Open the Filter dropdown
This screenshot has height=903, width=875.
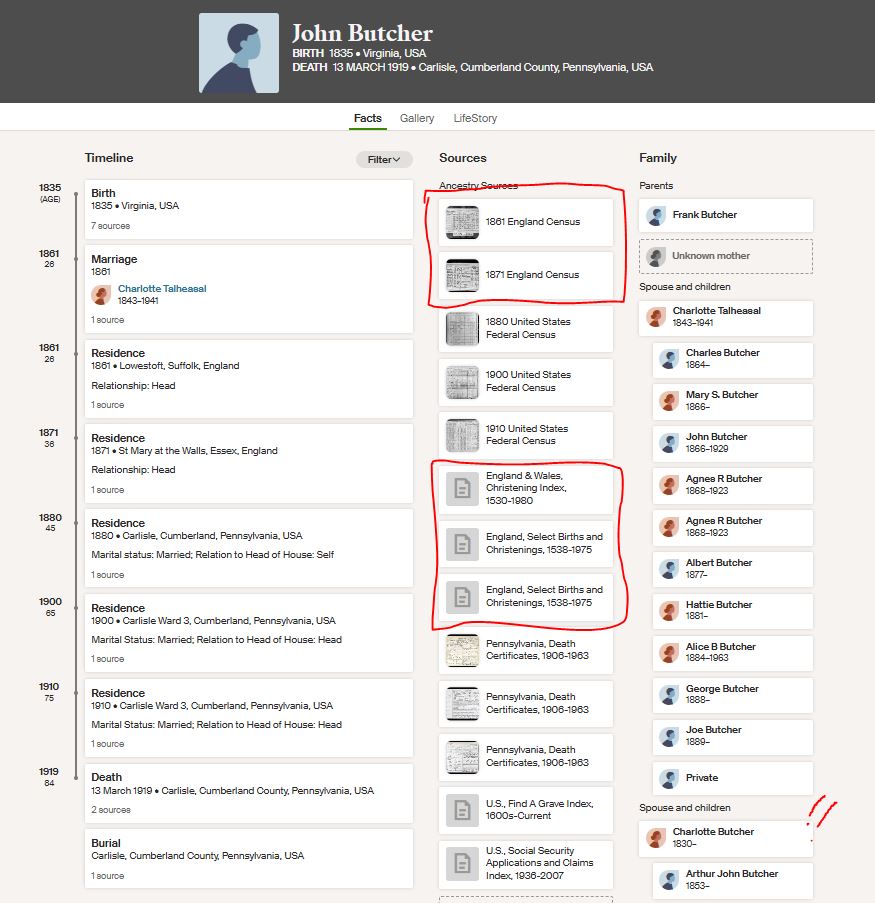[384, 159]
